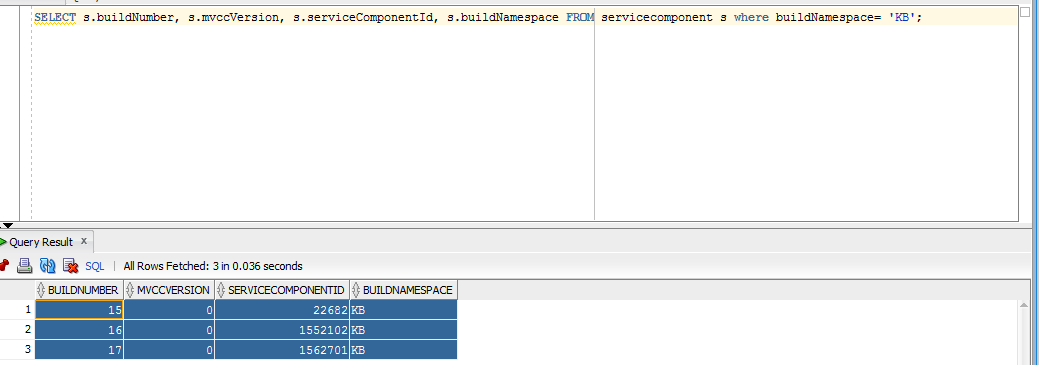
Task: Click the Print results icon
Action: 25,266
